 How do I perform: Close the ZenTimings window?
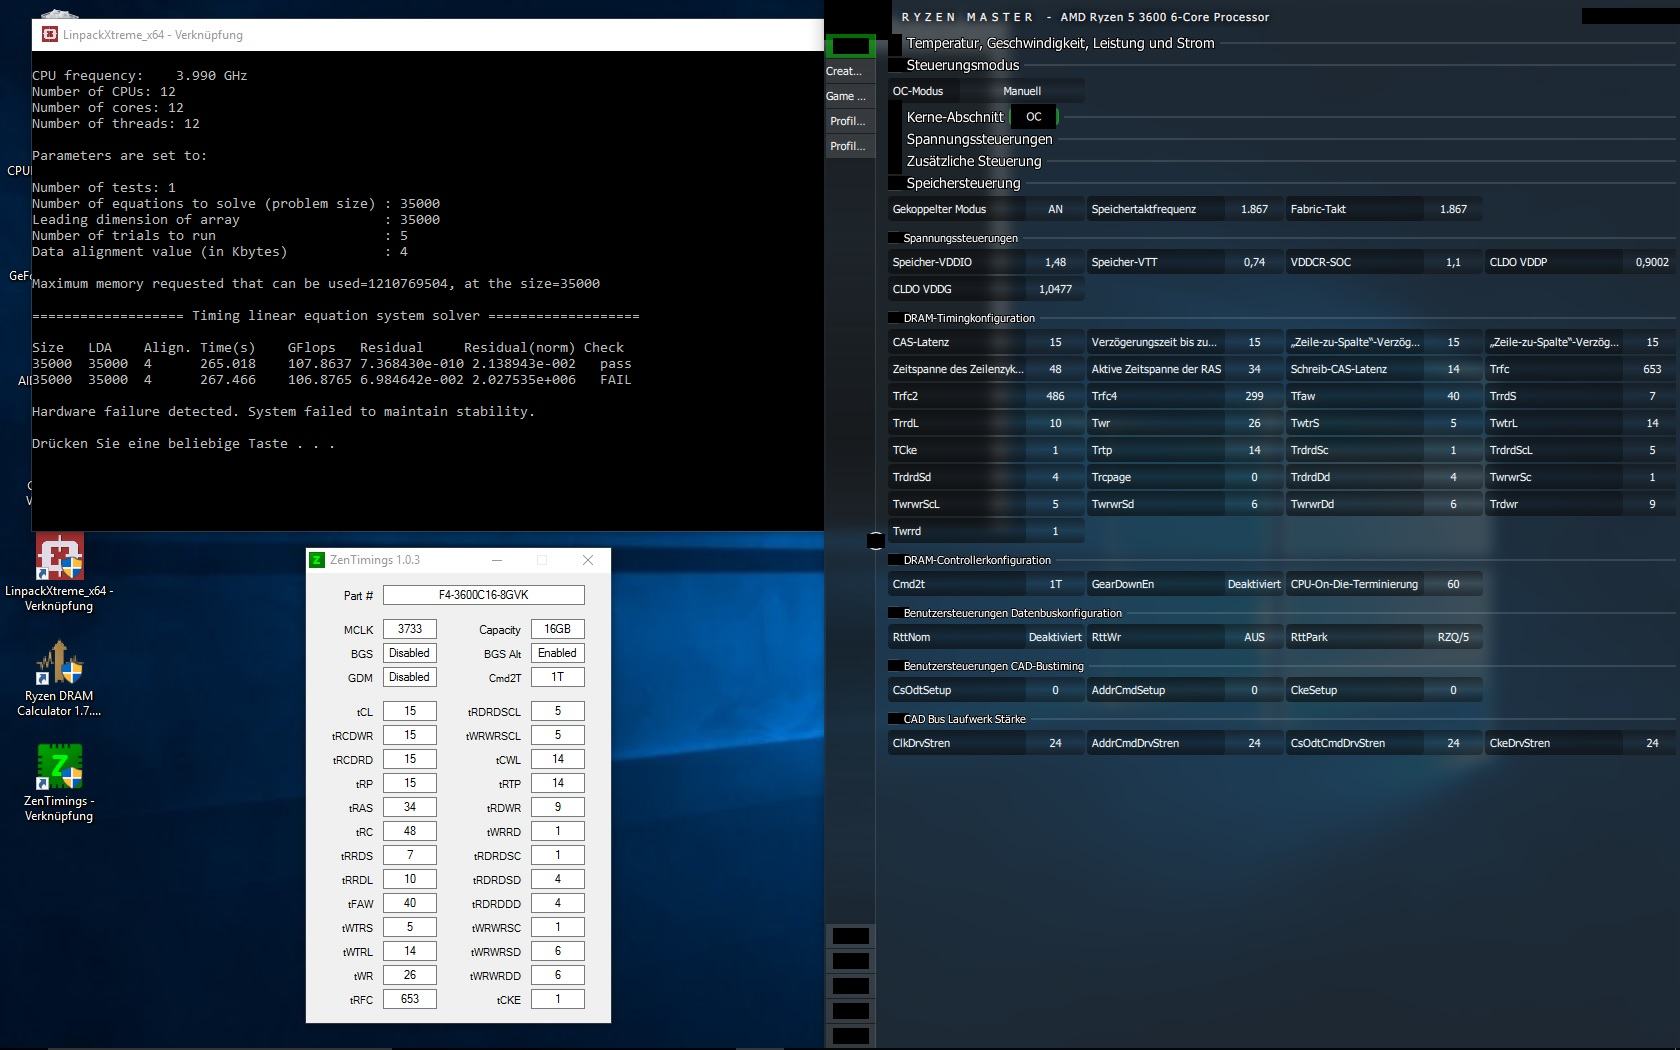coord(588,560)
